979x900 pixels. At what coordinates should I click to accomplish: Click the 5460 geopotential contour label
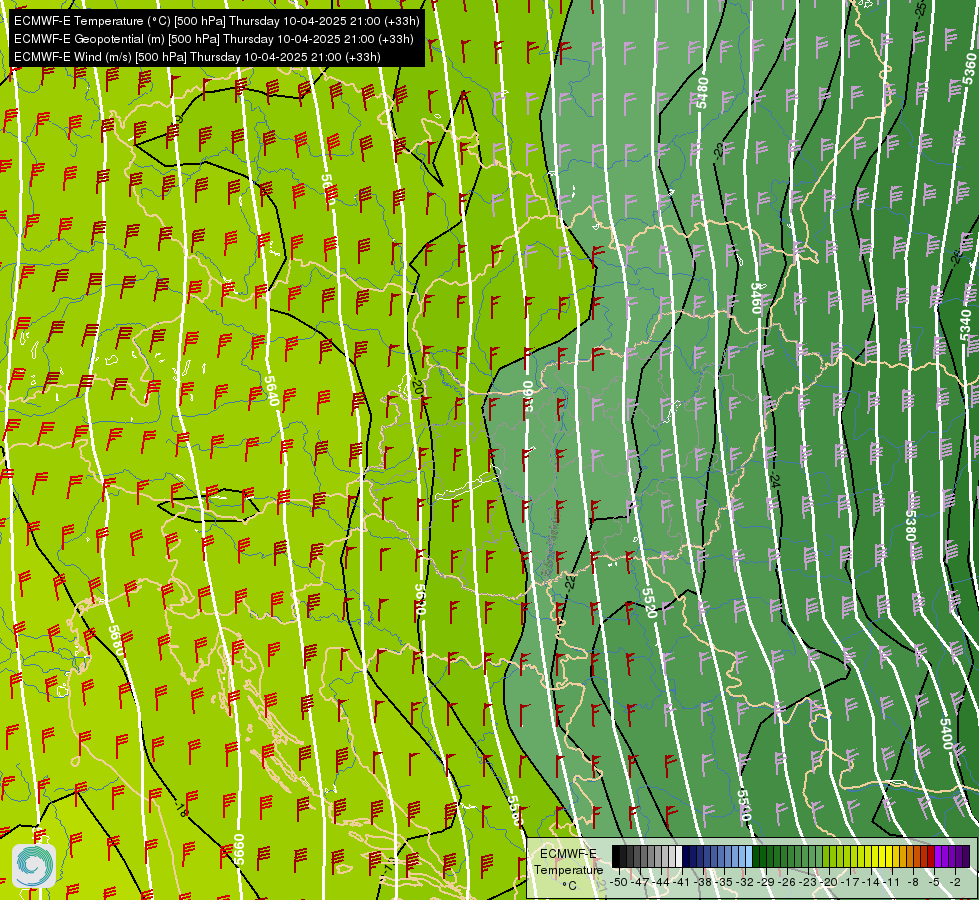tap(756, 298)
